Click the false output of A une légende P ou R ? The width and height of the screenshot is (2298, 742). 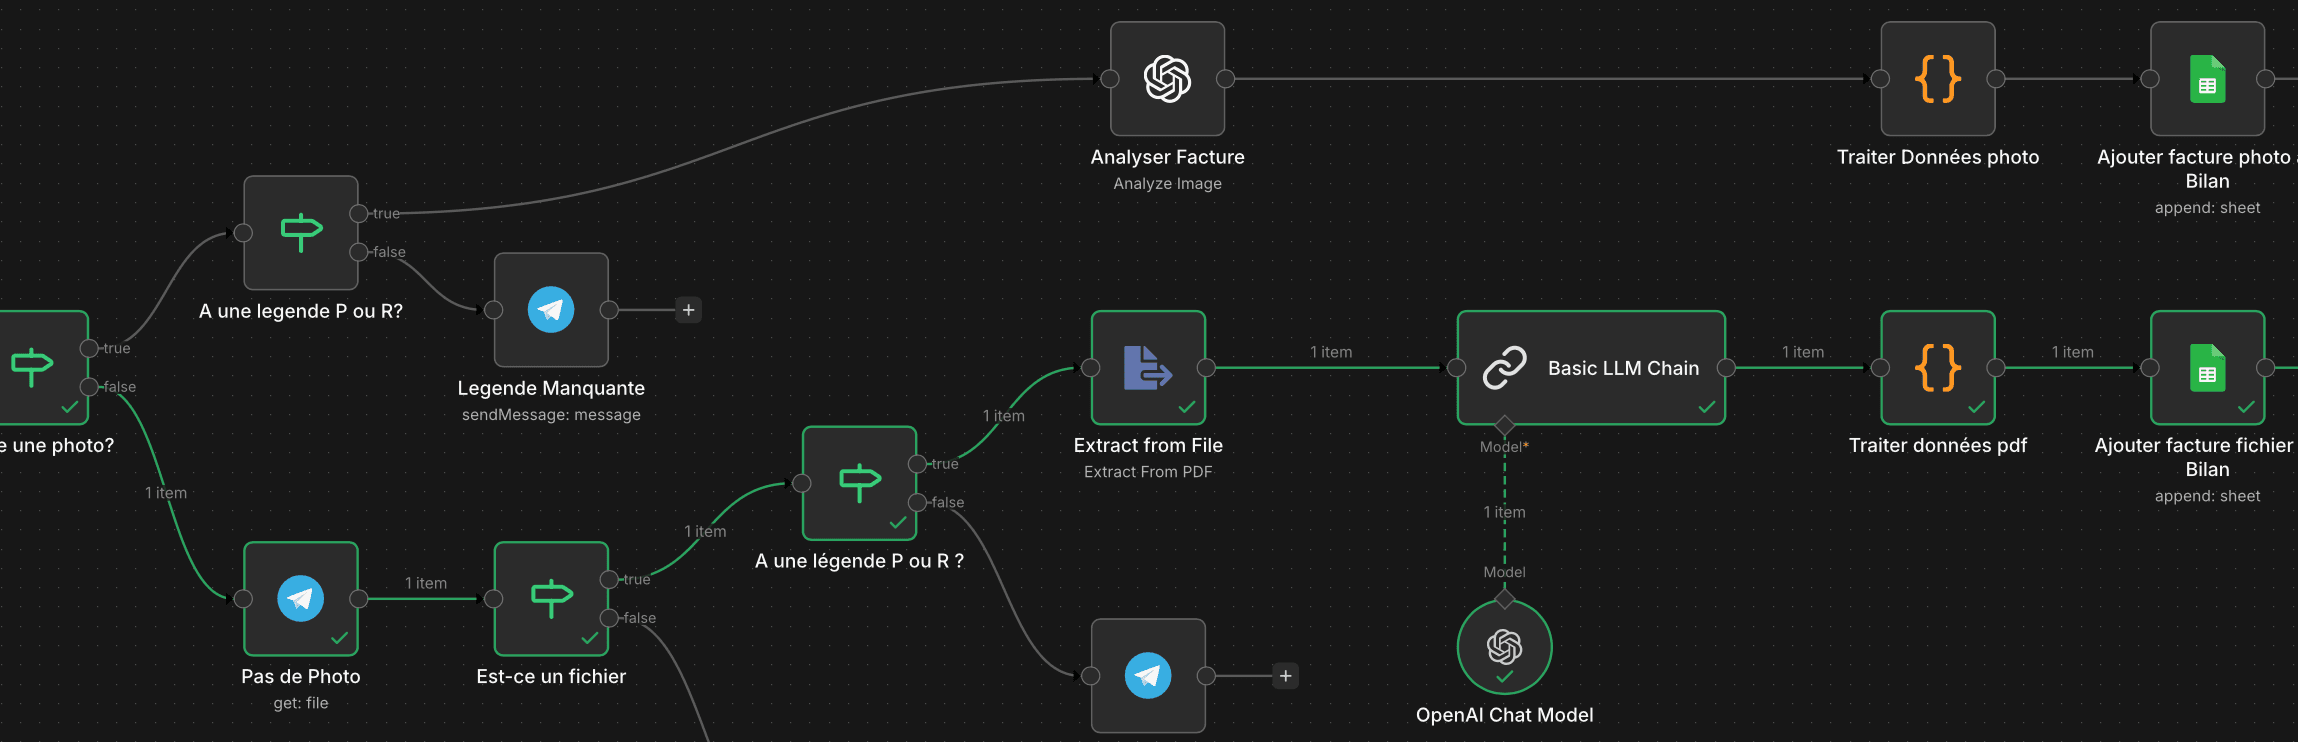pyautogui.click(x=916, y=502)
